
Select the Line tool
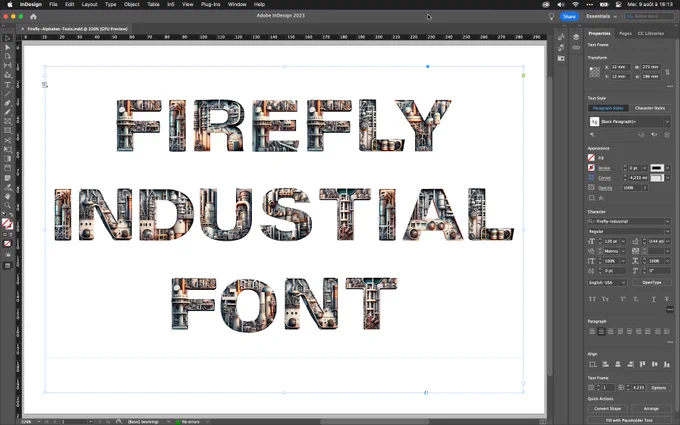click(x=7, y=94)
